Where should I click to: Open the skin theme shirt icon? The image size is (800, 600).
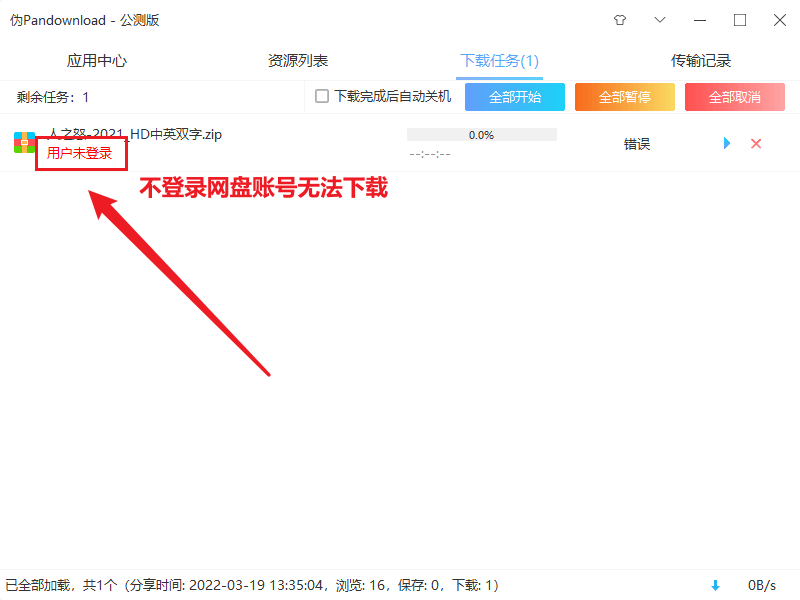coord(620,20)
